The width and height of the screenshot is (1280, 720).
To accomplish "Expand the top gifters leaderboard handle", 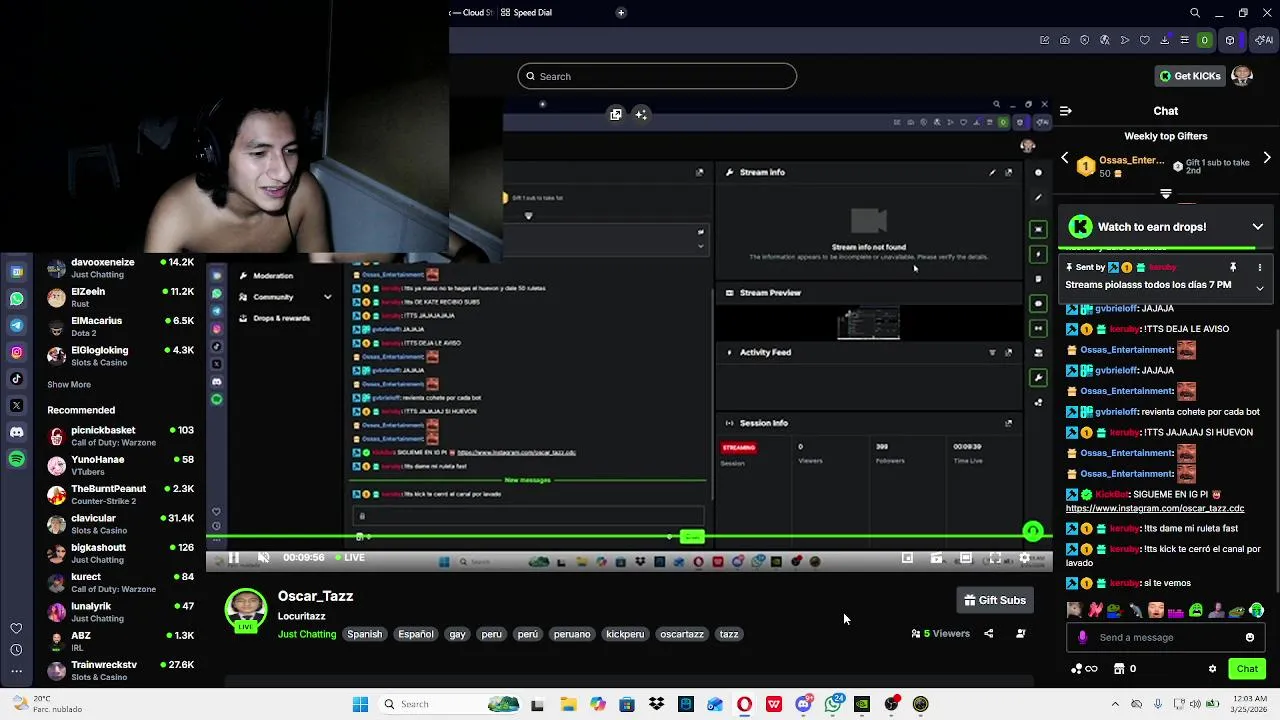I will [1166, 194].
